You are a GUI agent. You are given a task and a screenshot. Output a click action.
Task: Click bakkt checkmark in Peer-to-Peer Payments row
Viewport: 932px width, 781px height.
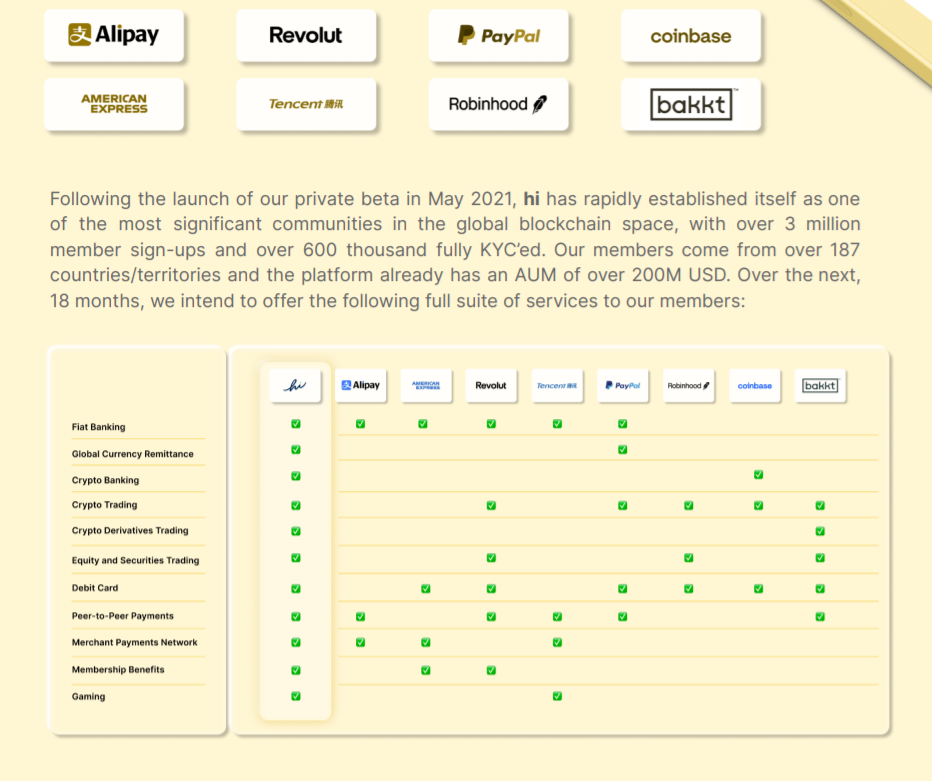820,616
